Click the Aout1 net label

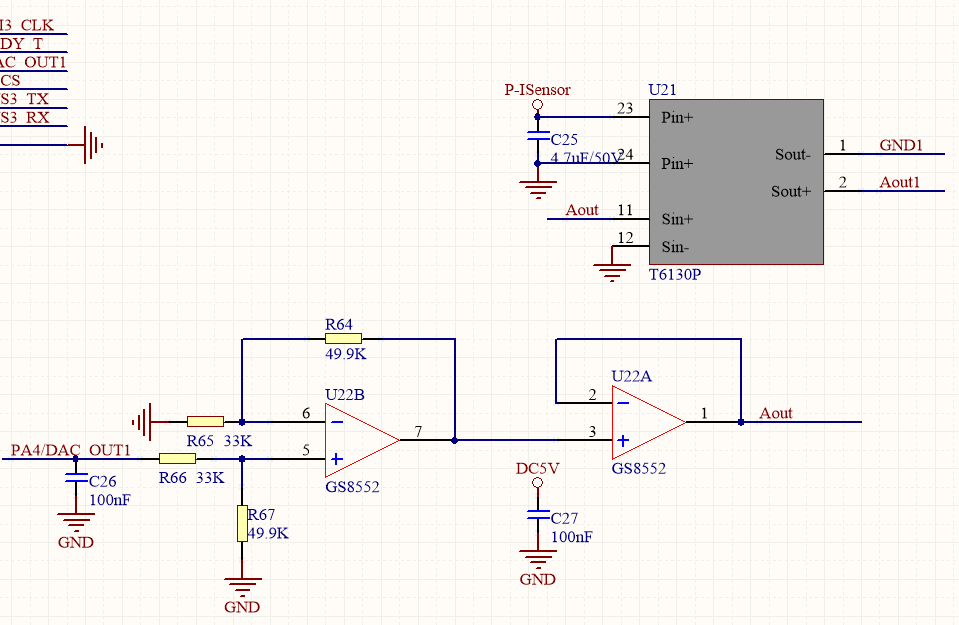click(x=900, y=182)
